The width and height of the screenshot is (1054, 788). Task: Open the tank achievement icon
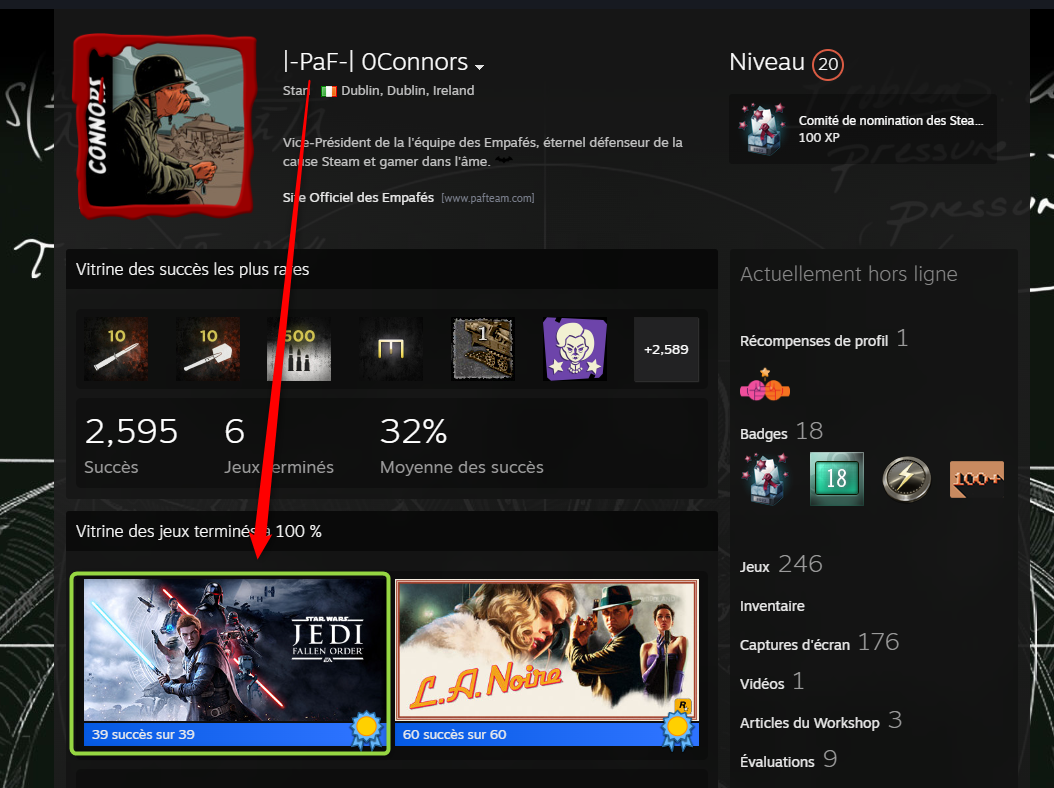[x=483, y=350]
